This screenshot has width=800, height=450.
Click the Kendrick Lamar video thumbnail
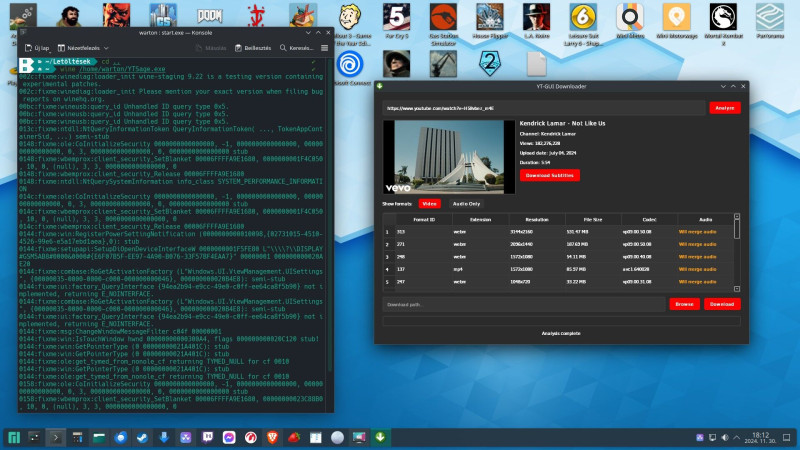tap(449, 157)
